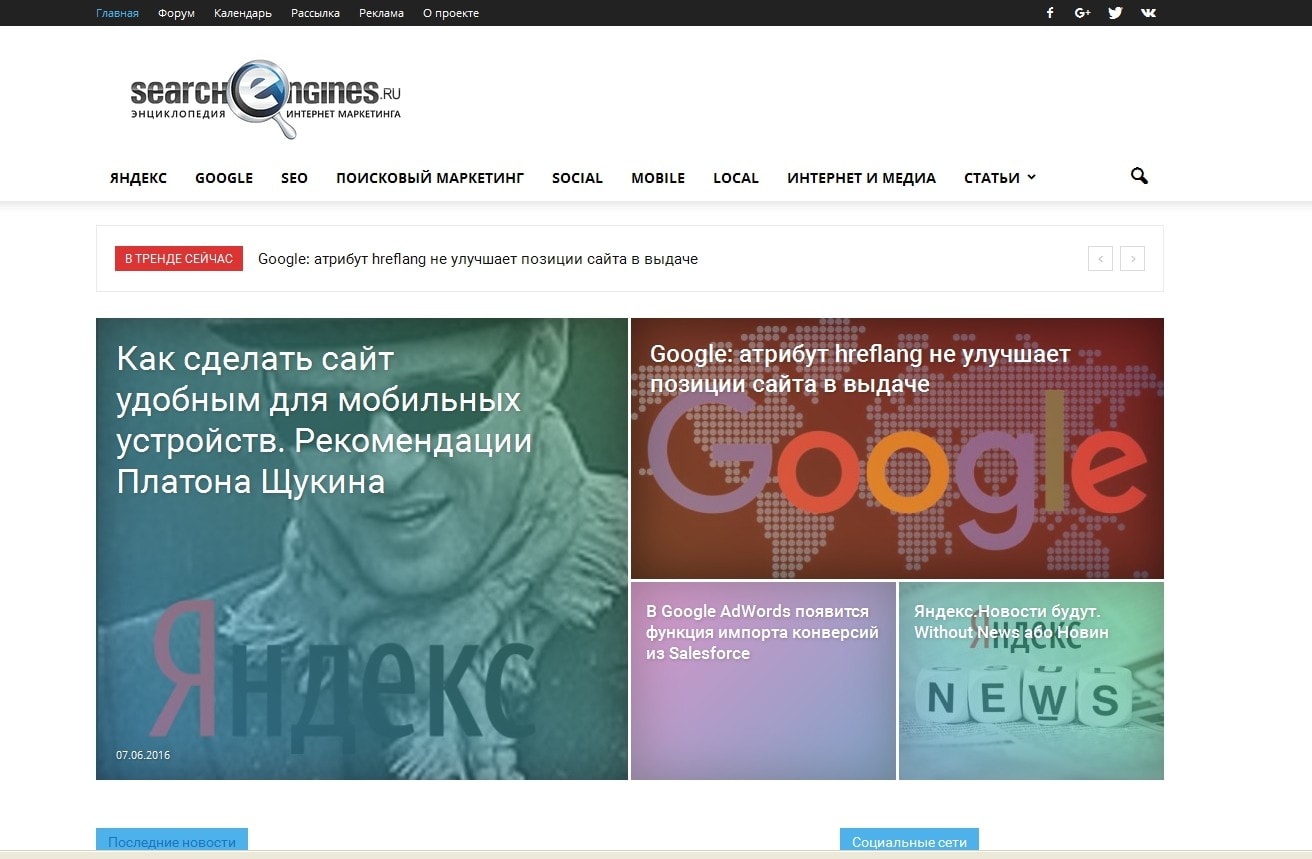Image resolution: width=1312 pixels, height=859 pixels.
Task: Select the GOOGLE navigation category
Action: coord(224,178)
